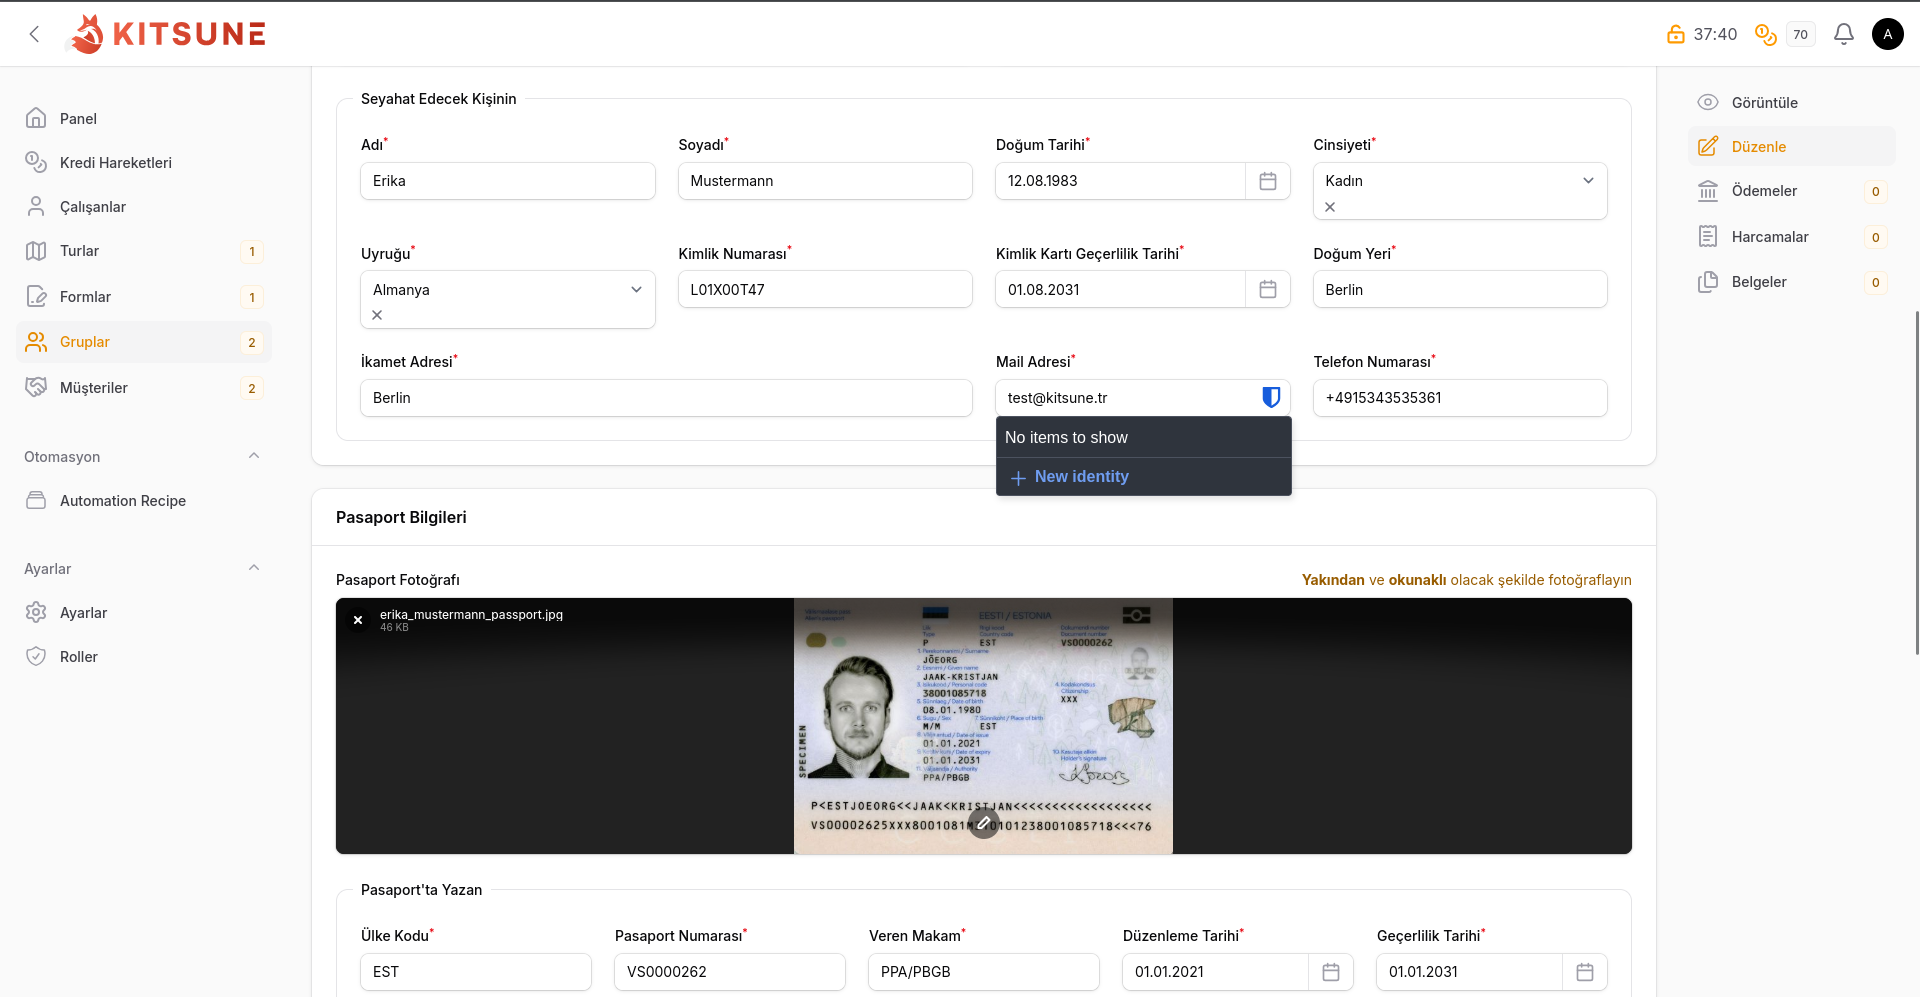Click the Bitwarden shield in Mail Adresi
This screenshot has width=1920, height=997.
click(1271, 397)
